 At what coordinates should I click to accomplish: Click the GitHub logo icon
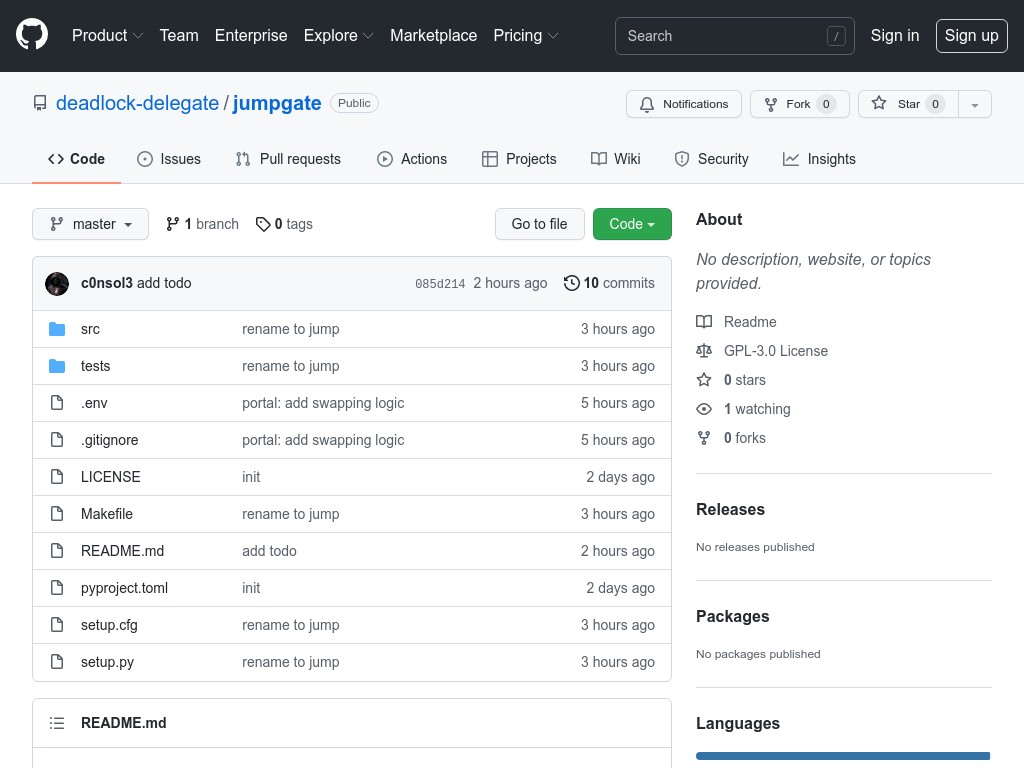32,35
